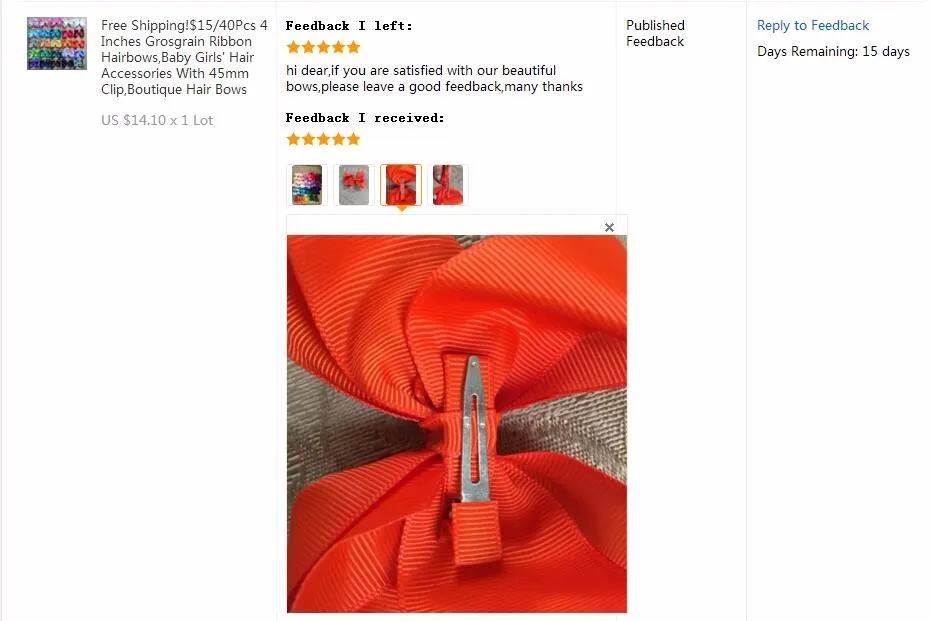Open the Grosgrain Ribbon Hairbows product title
The image size is (932, 621).
pos(184,57)
